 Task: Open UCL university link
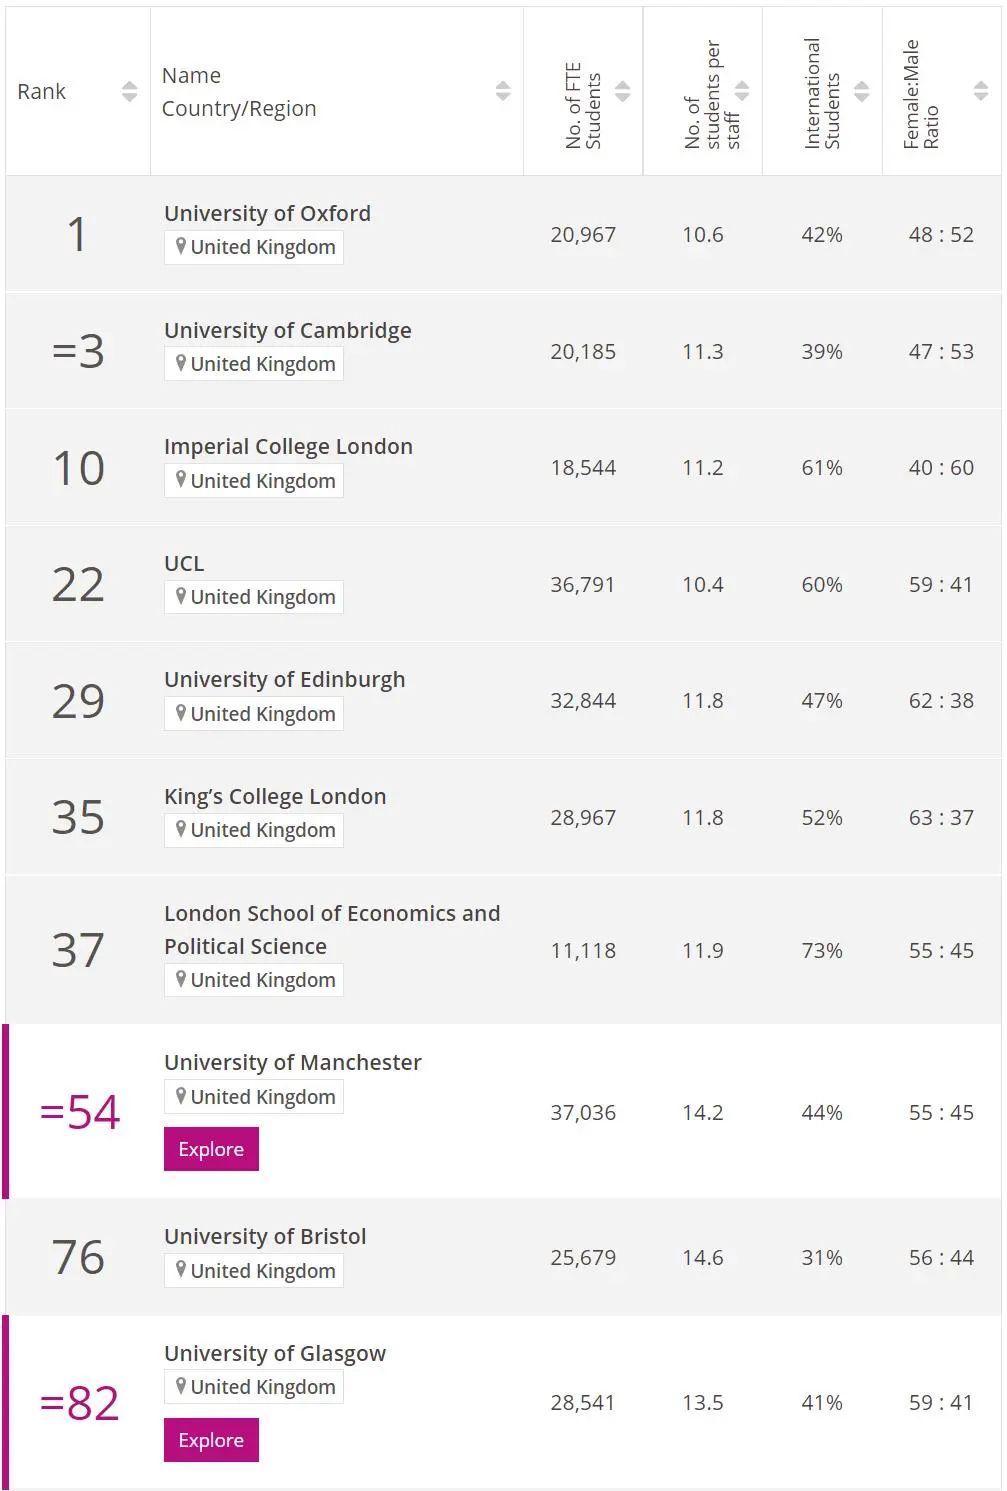tap(184, 563)
